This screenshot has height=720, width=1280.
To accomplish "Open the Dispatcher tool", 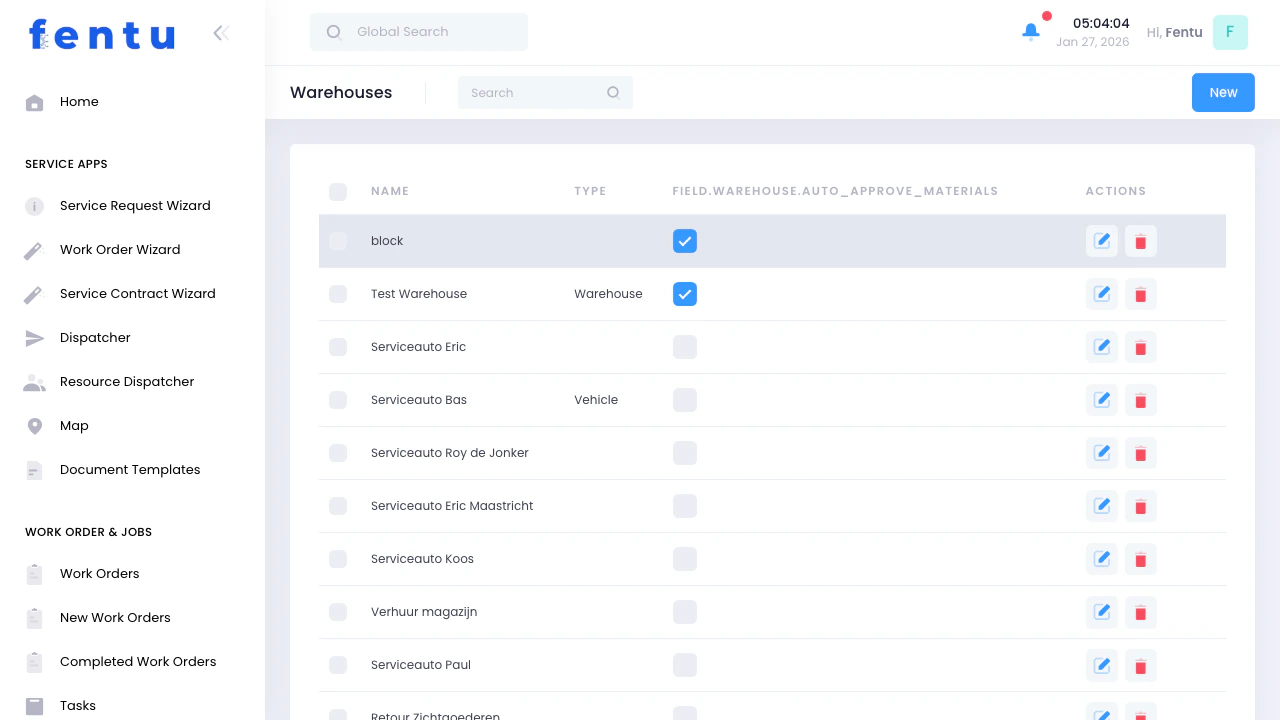I will click(95, 337).
